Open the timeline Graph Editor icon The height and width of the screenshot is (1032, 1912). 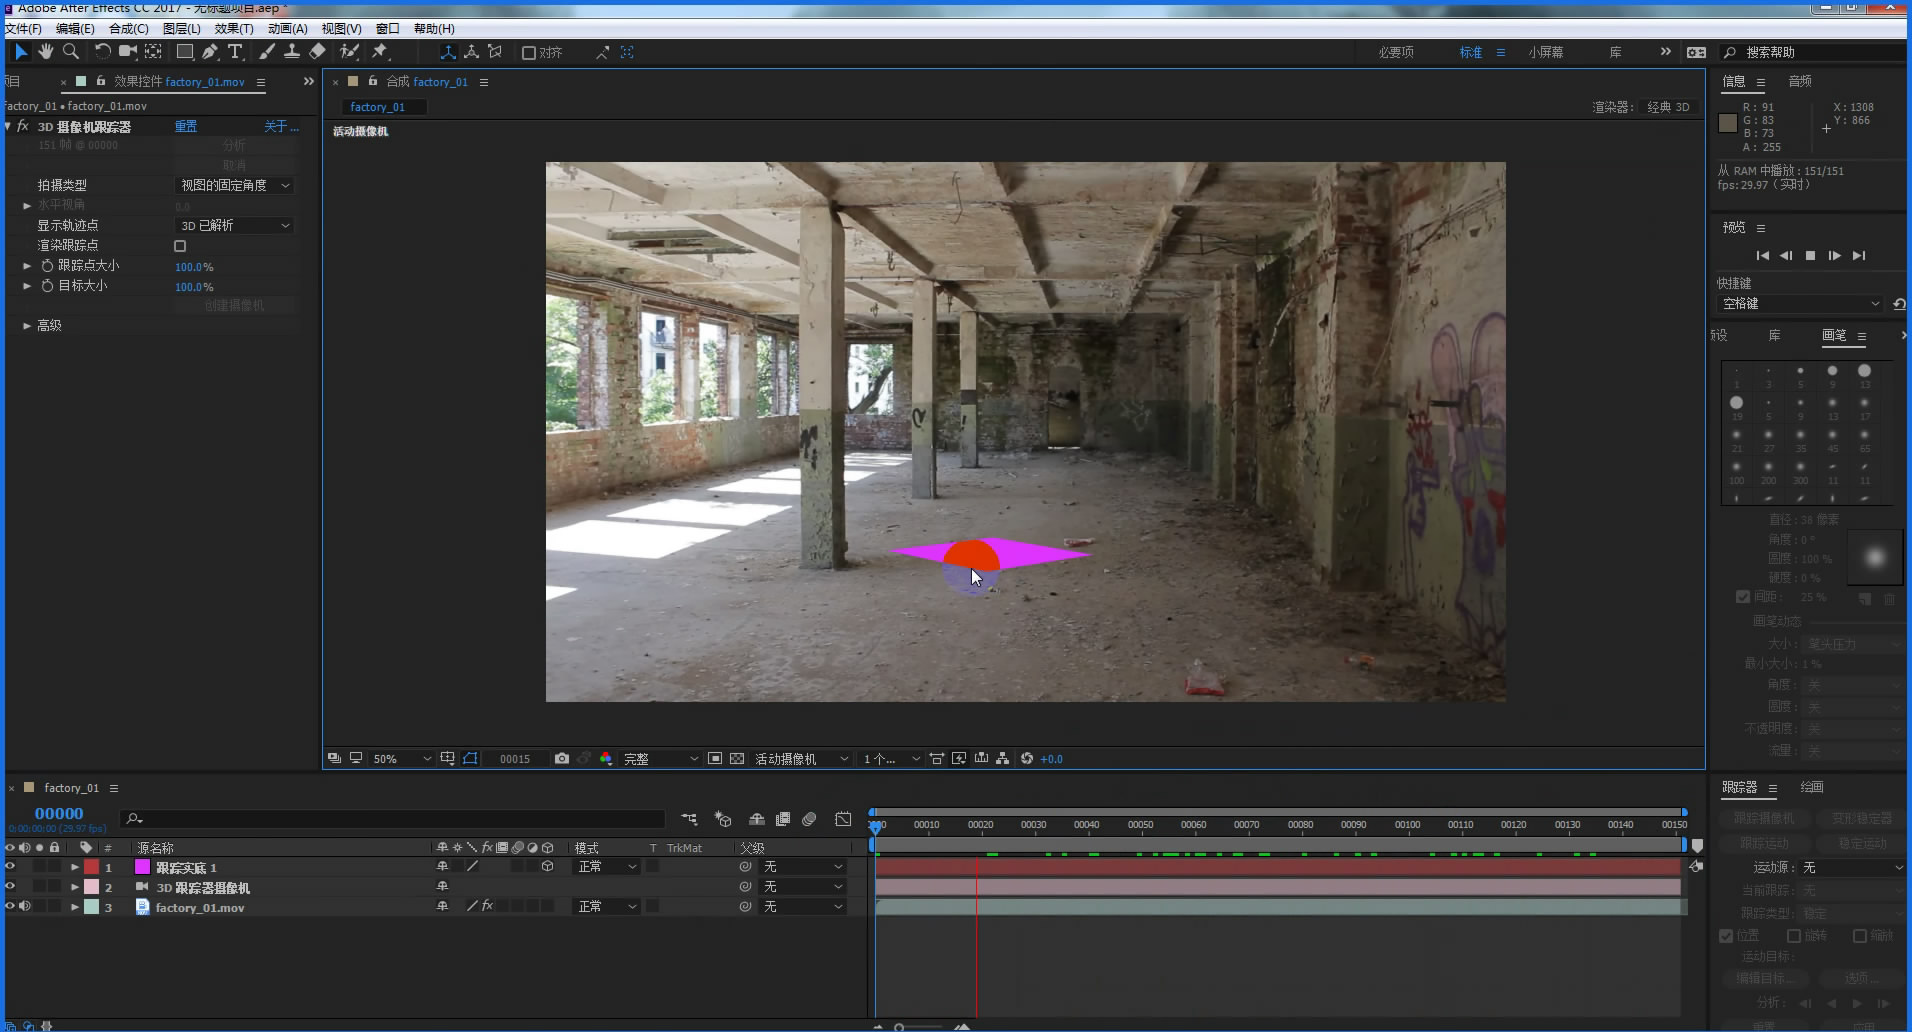coord(844,819)
